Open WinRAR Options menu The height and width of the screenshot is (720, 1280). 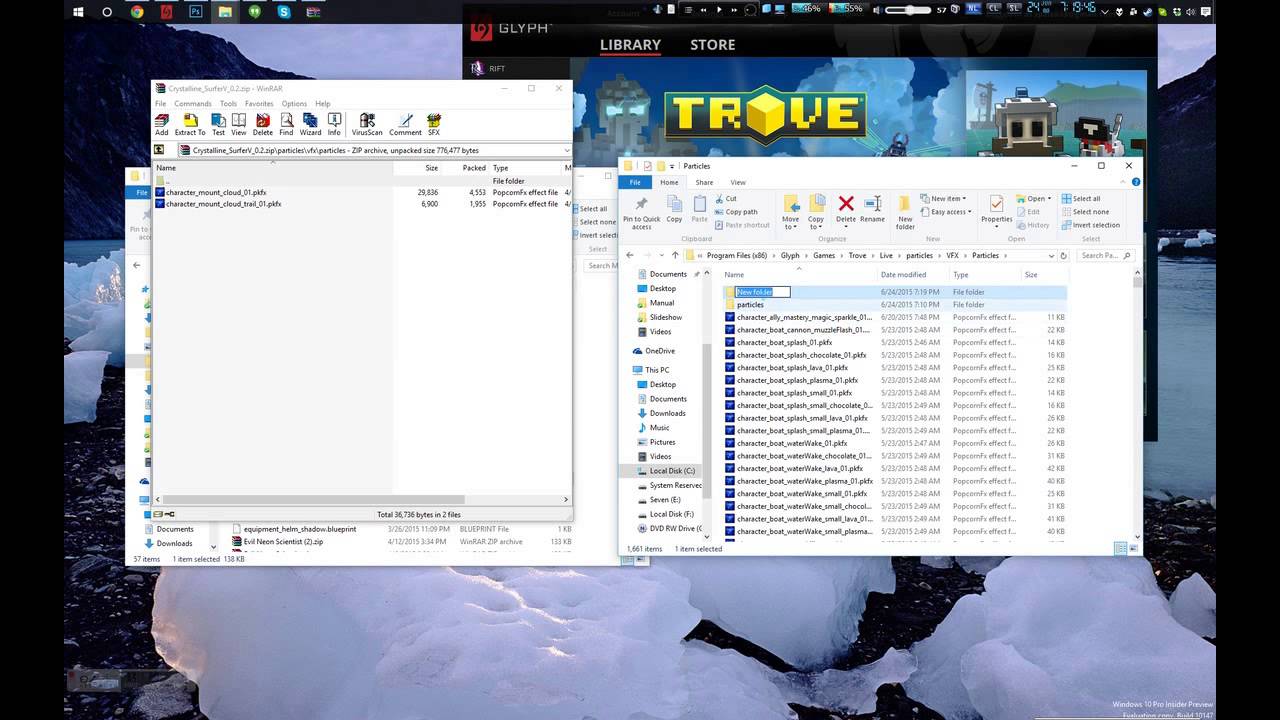point(294,104)
